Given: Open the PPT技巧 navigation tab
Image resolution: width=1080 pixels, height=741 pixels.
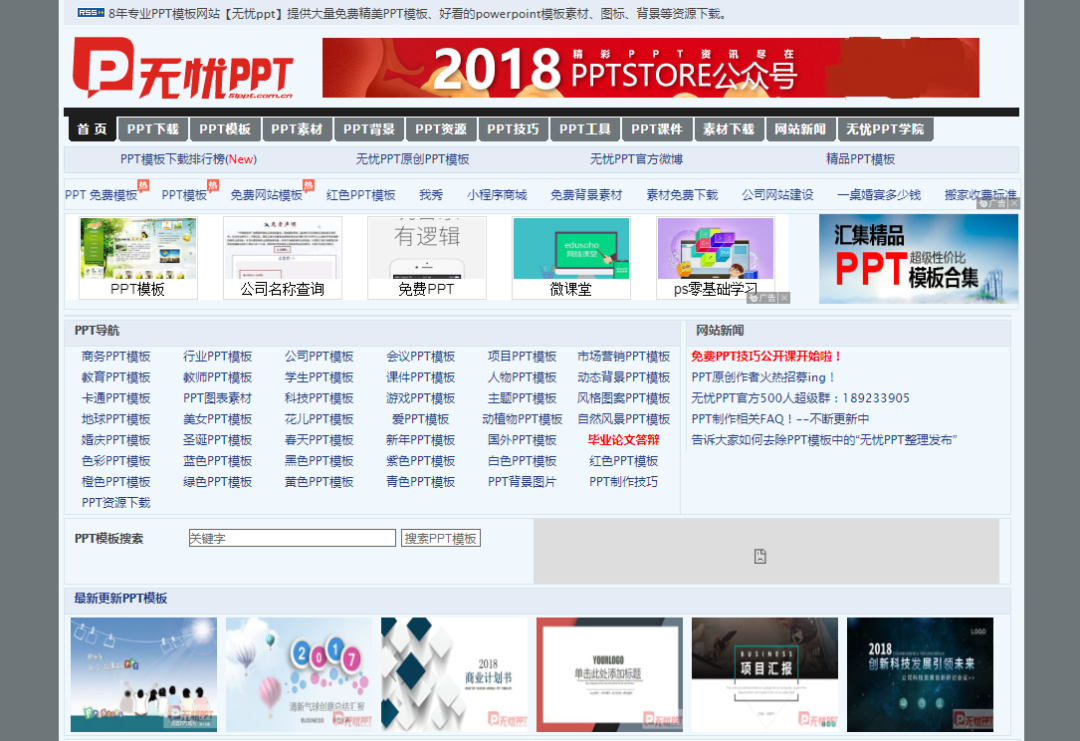Looking at the screenshot, I should tap(512, 129).
